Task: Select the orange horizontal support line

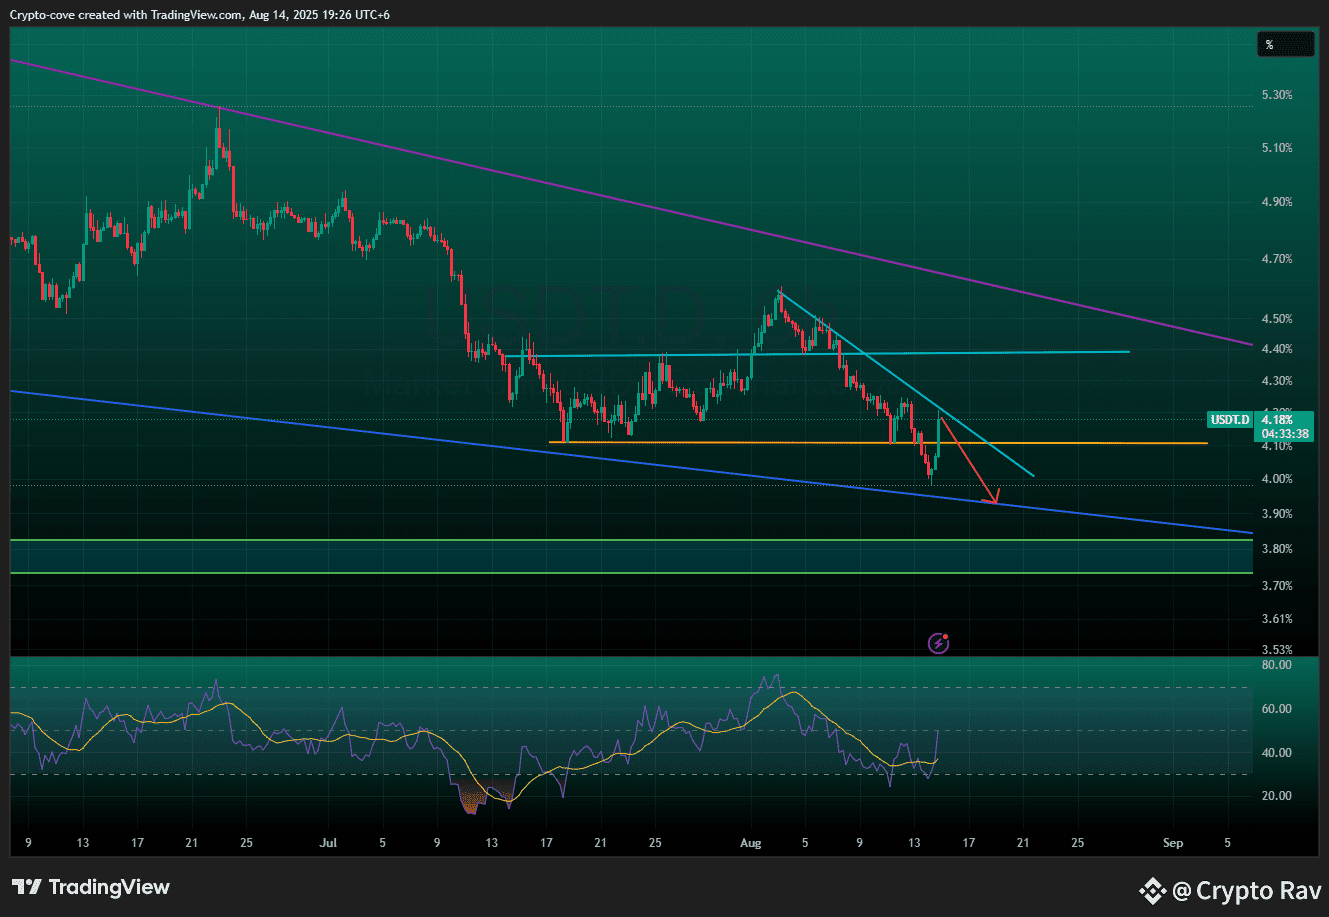Action: 879,442
